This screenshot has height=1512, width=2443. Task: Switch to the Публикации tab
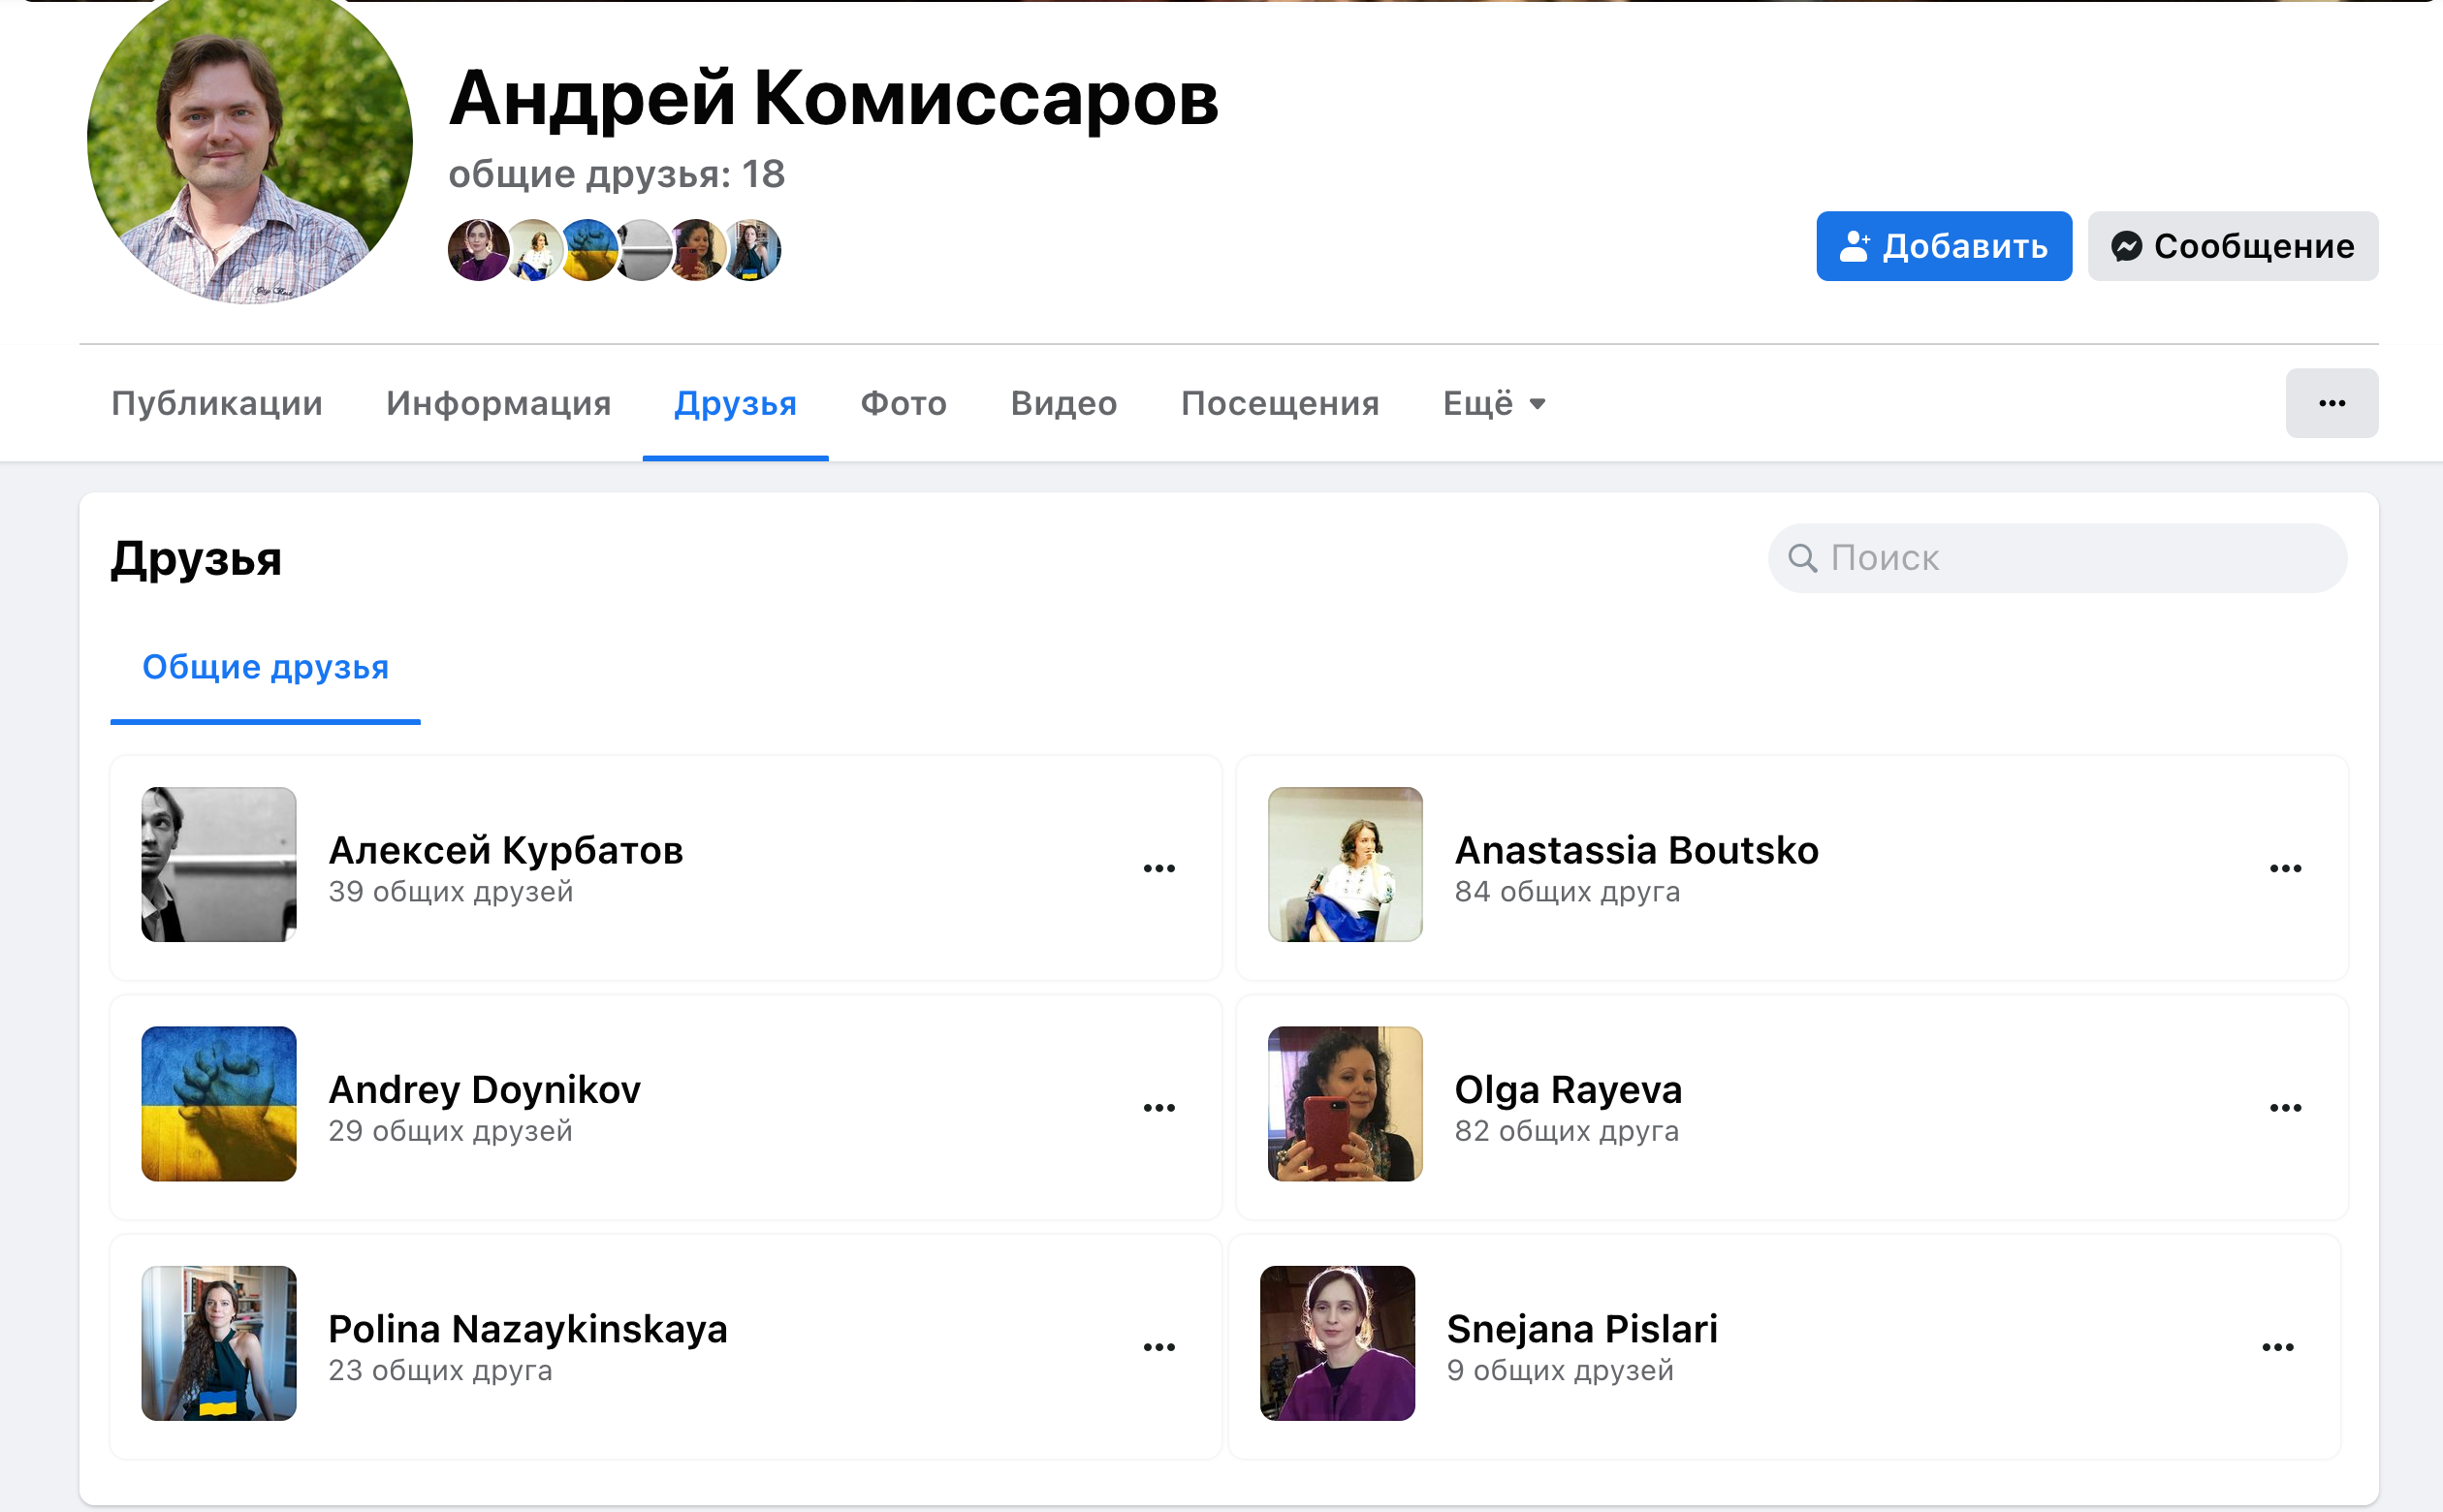(x=217, y=403)
